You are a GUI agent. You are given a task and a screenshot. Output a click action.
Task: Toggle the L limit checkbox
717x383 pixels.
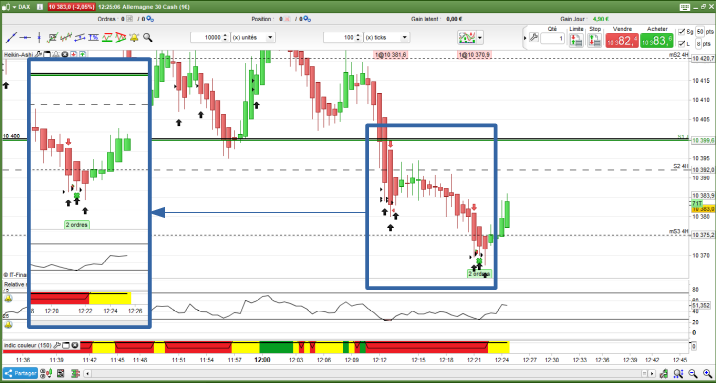682,44
